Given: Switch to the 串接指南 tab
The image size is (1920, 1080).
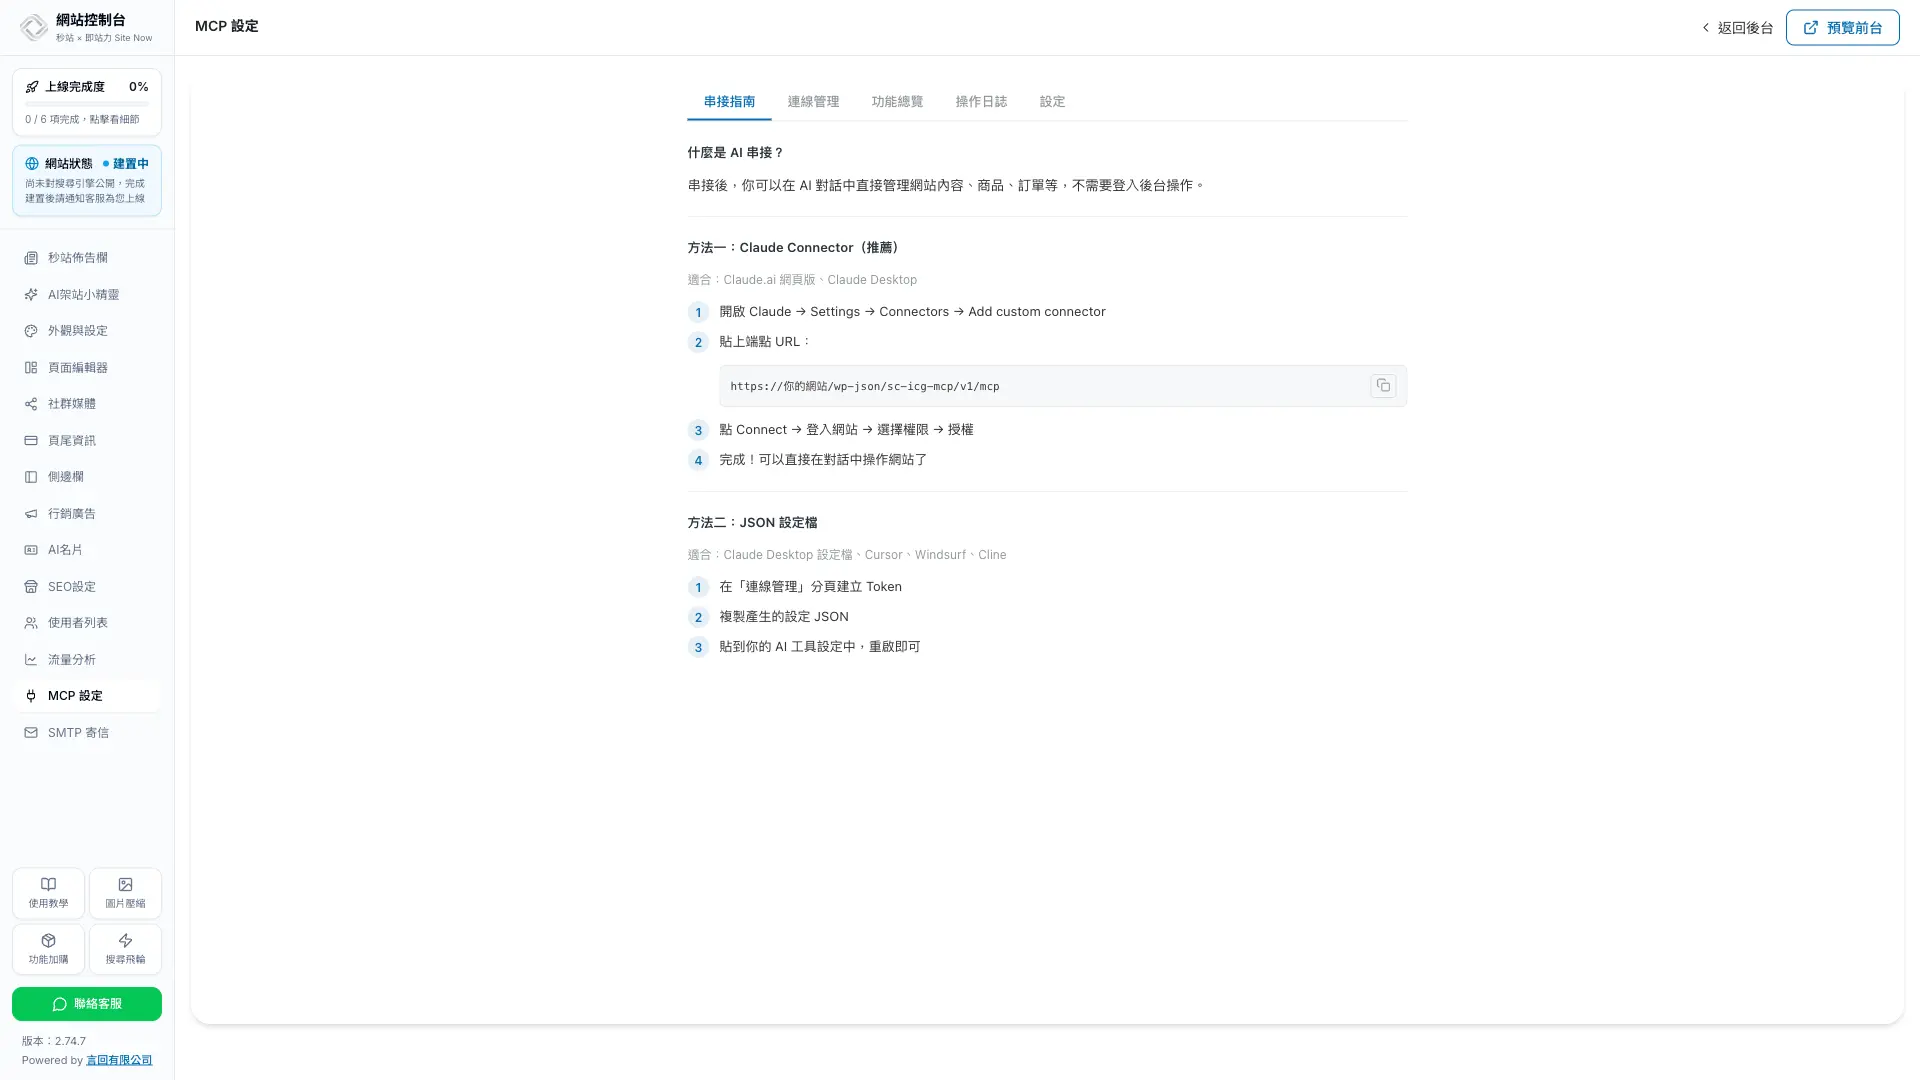Looking at the screenshot, I should tap(729, 102).
